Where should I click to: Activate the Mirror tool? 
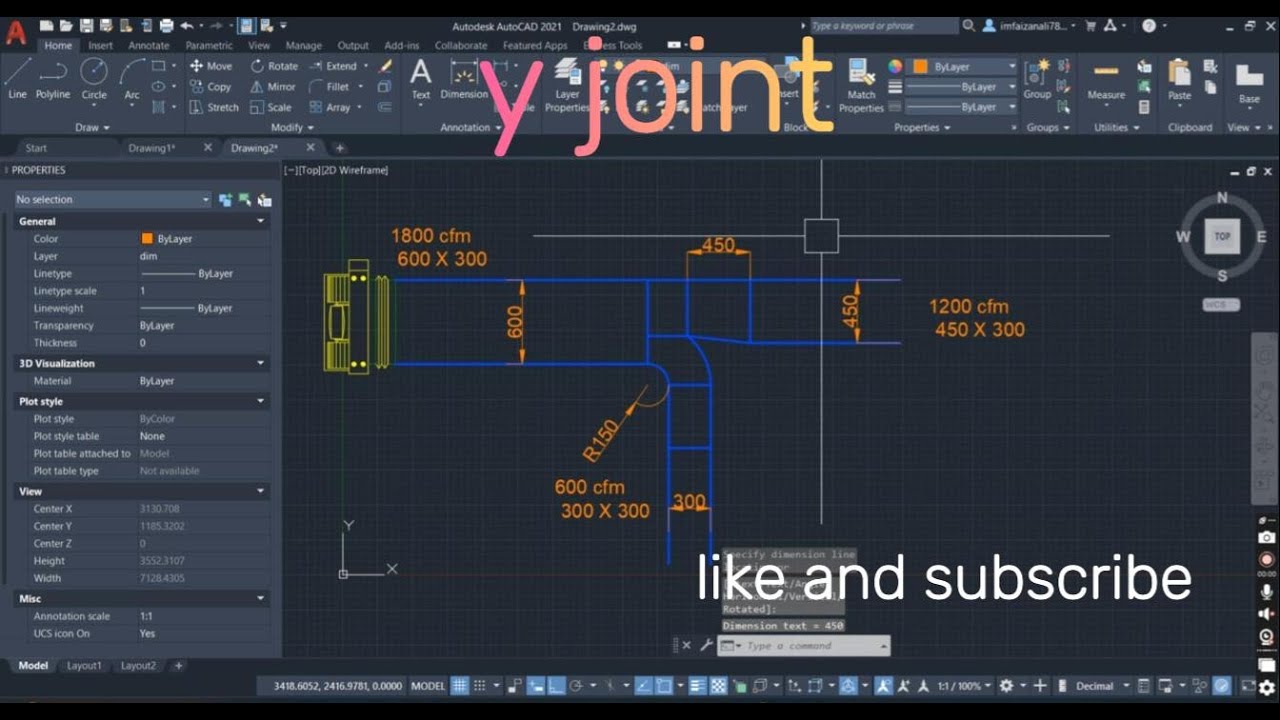click(273, 87)
